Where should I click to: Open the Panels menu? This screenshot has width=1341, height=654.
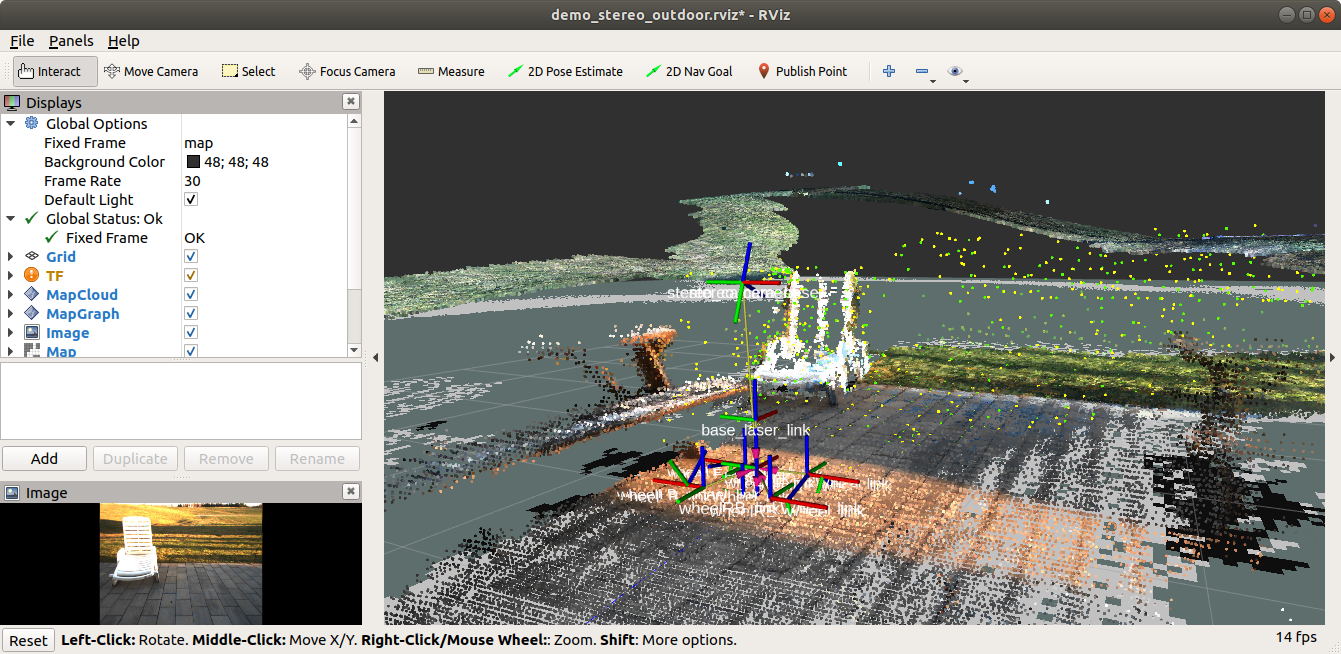[x=71, y=41]
